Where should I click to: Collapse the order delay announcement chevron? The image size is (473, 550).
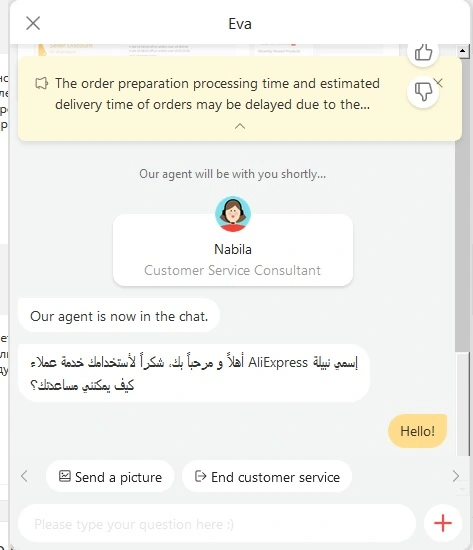pos(240,126)
